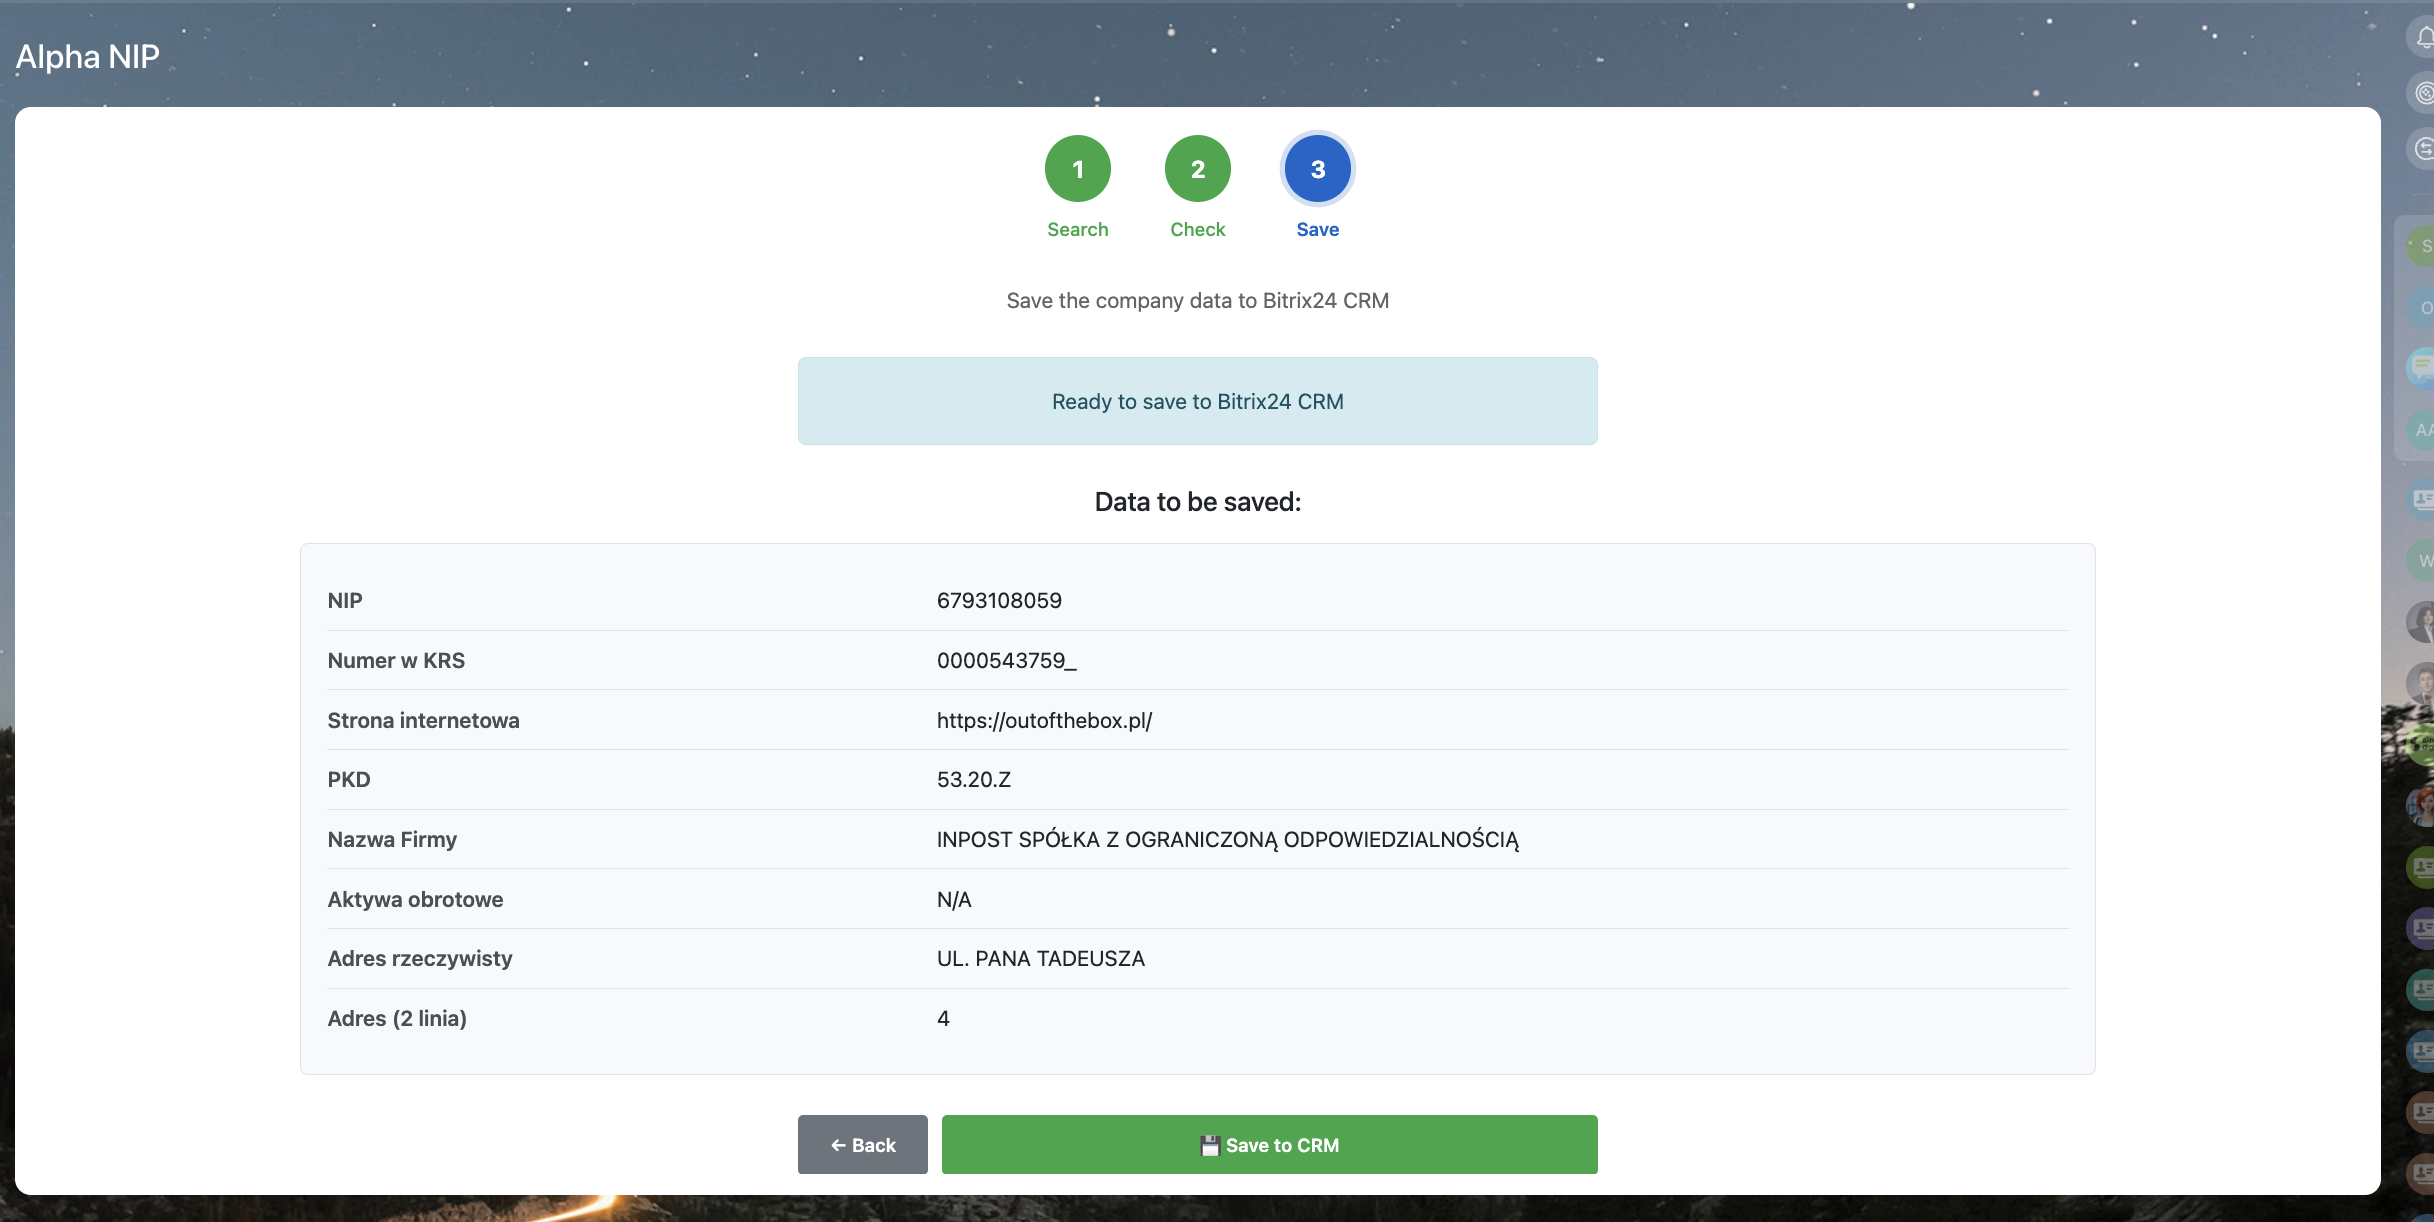Click the green Save to CRM button
This screenshot has width=2434, height=1222.
[1269, 1145]
